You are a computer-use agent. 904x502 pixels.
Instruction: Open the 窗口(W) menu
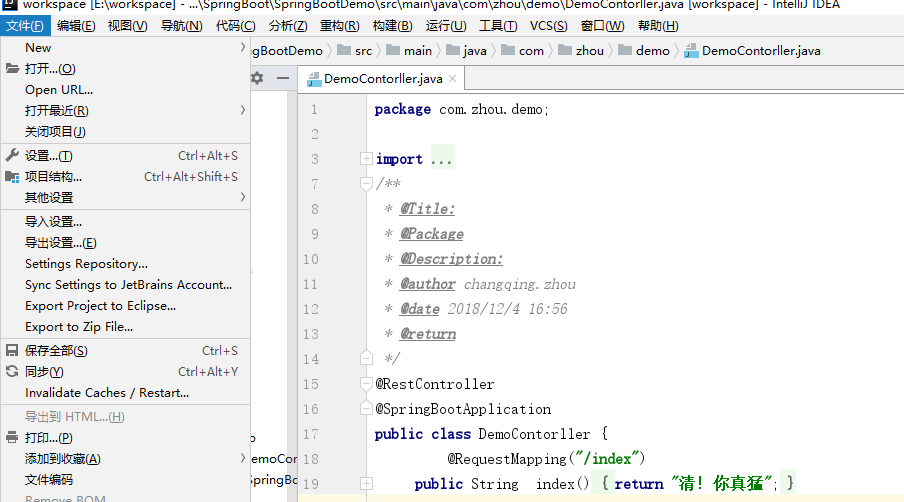click(x=602, y=26)
